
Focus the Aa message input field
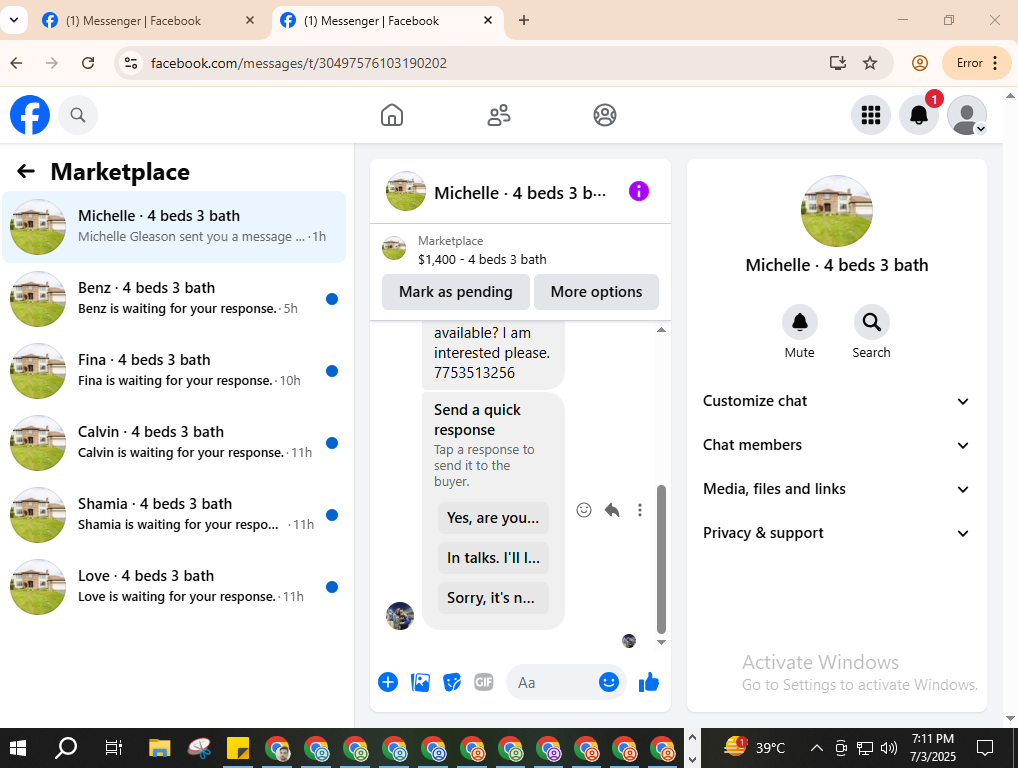[554, 682]
